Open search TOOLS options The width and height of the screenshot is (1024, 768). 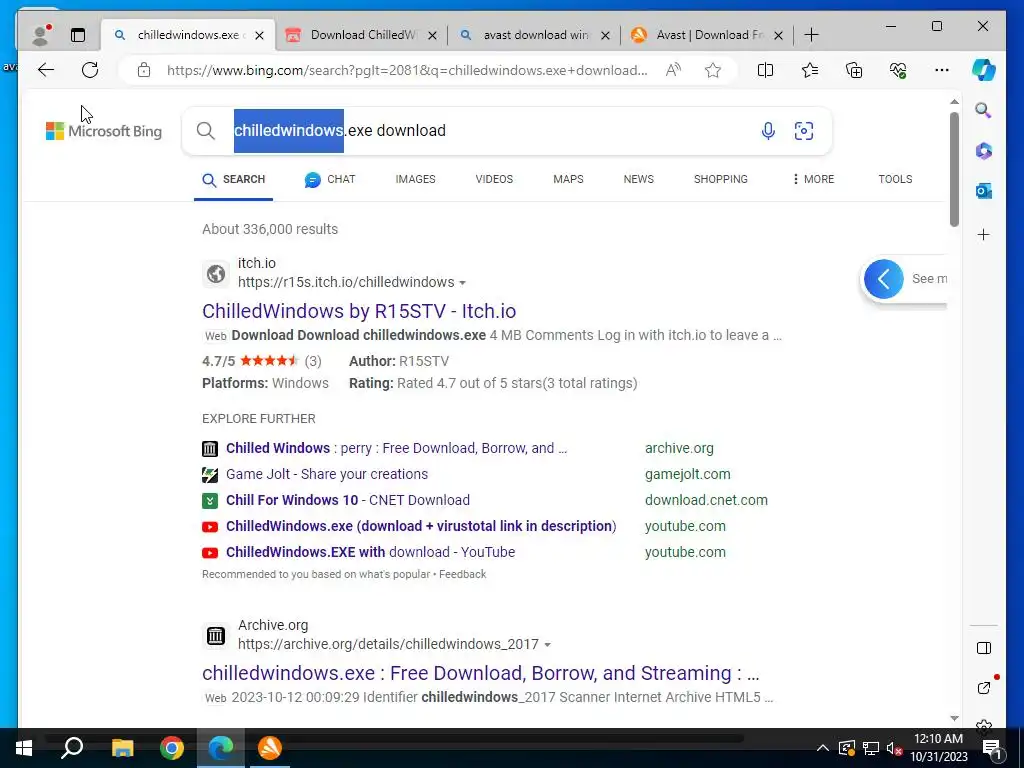tap(895, 179)
